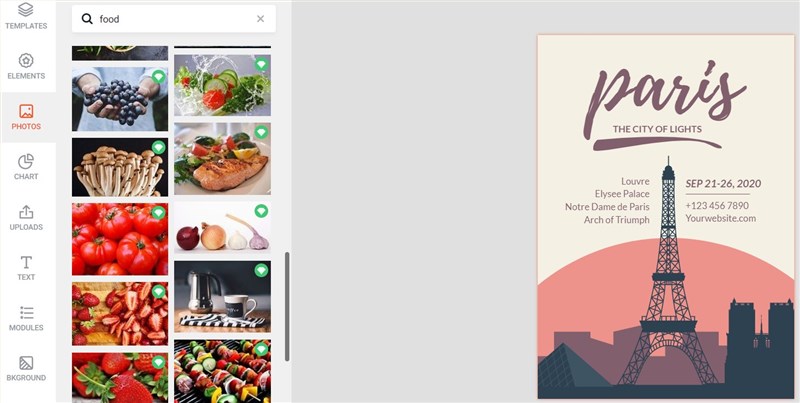The image size is (800, 403).
Task: Select the grapes in hands photo
Action: pyautogui.click(x=120, y=99)
